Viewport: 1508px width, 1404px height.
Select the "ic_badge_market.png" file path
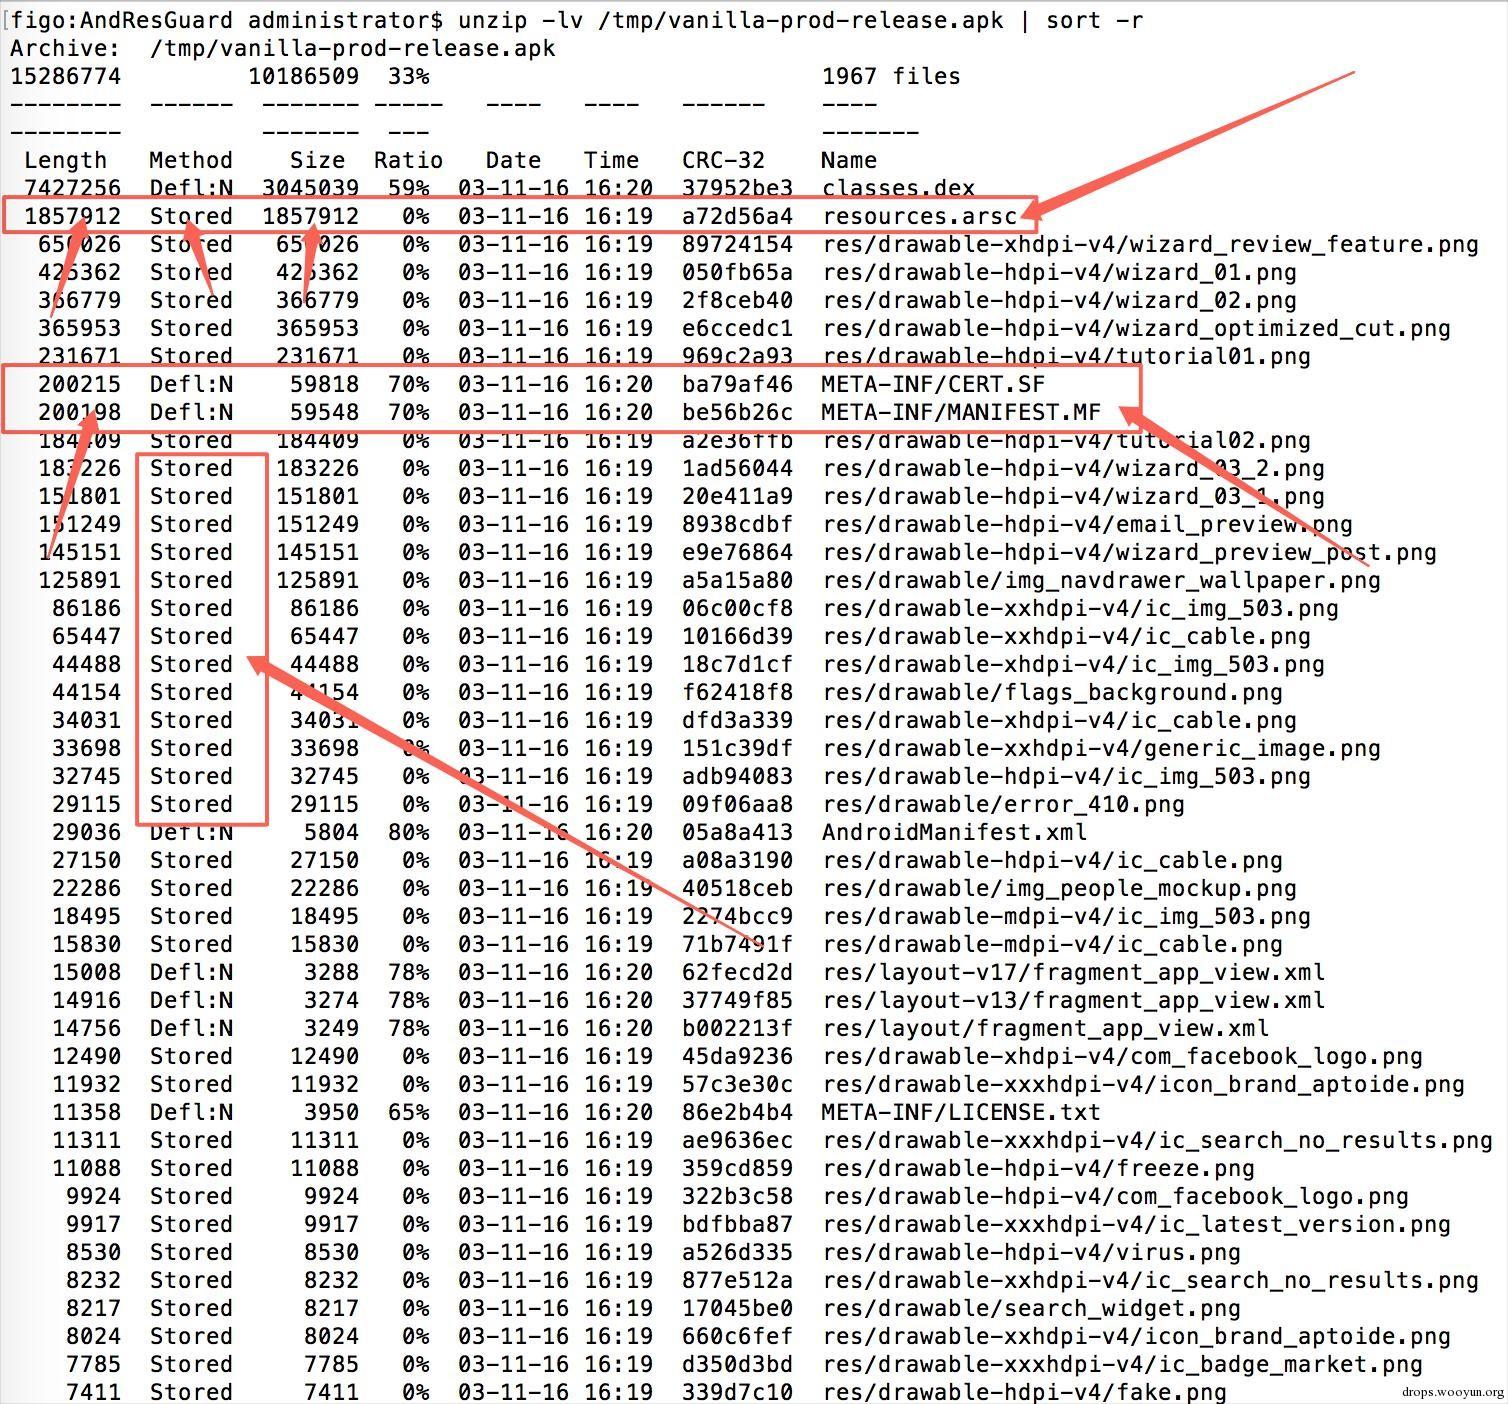[1122, 1364]
